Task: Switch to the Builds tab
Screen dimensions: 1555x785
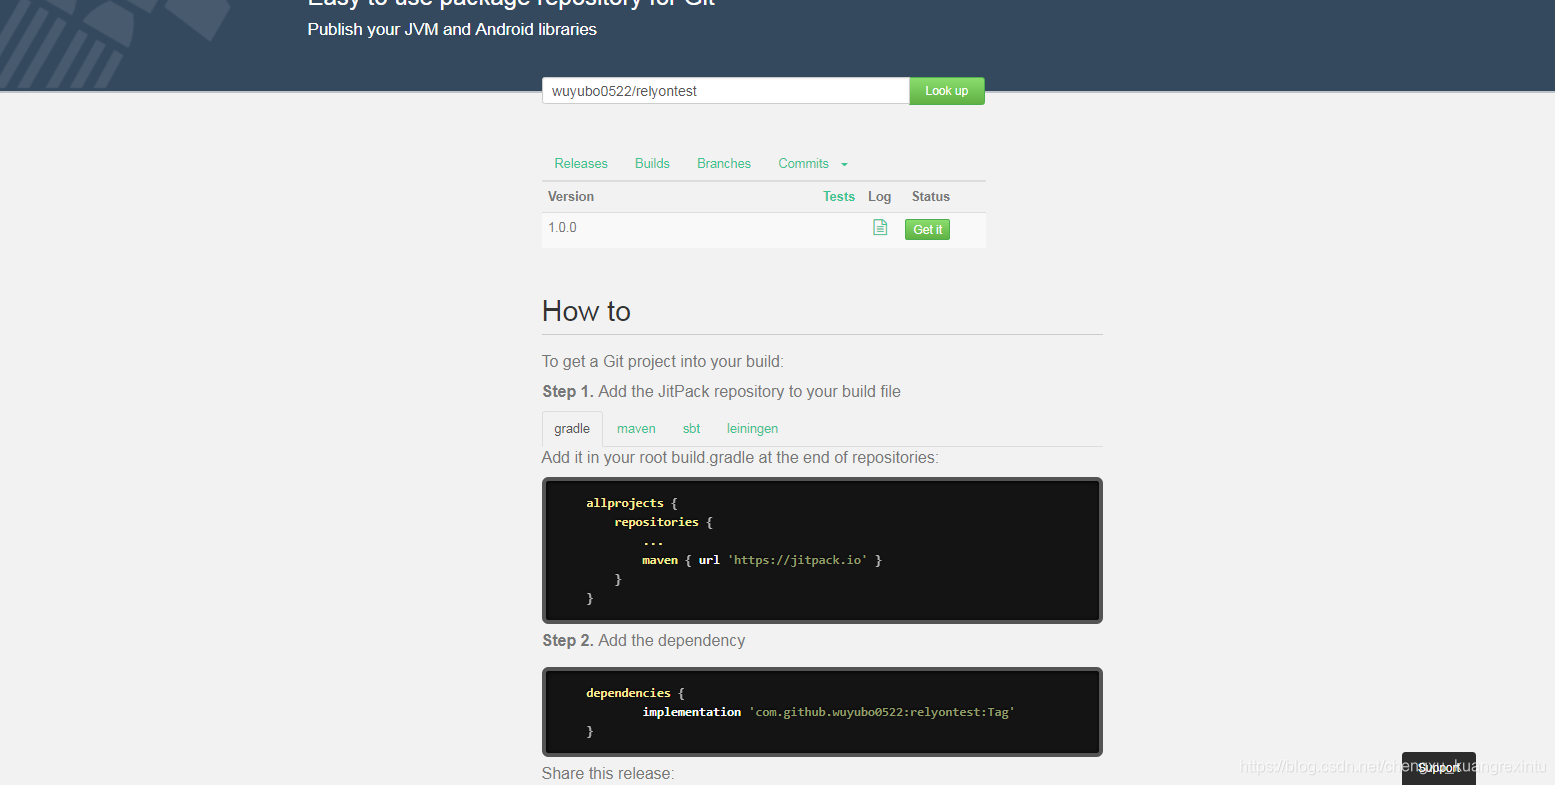Action: coord(652,164)
